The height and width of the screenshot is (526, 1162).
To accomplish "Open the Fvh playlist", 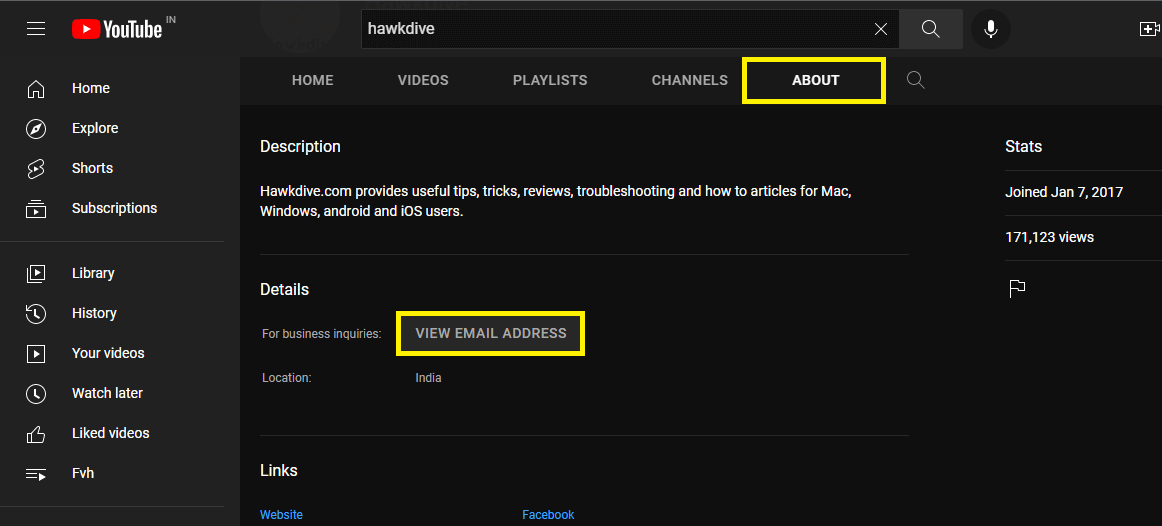I will click(x=83, y=473).
